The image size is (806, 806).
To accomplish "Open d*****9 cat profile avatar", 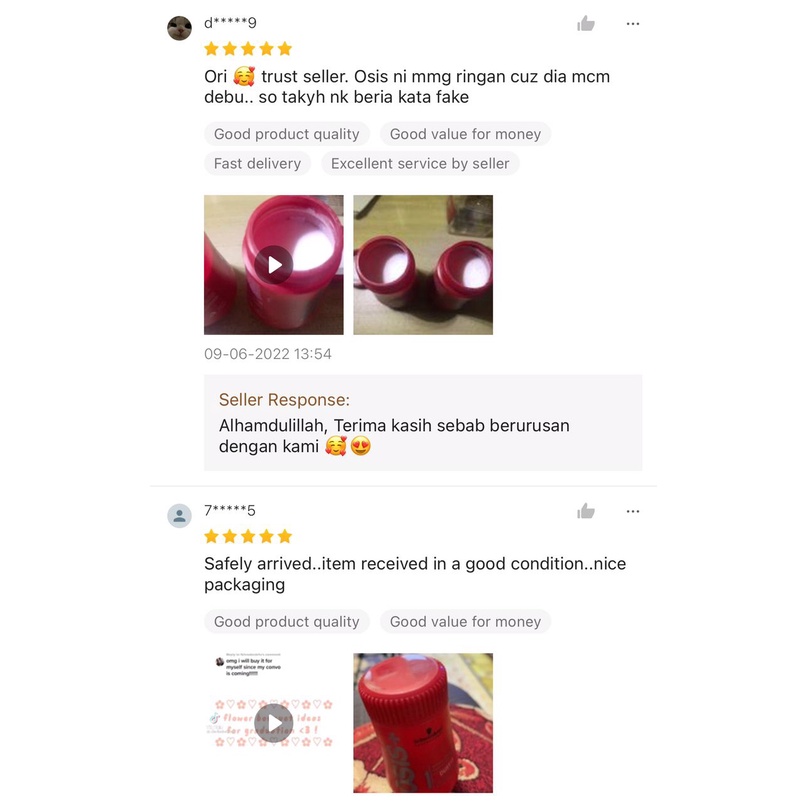I will coord(179,28).
